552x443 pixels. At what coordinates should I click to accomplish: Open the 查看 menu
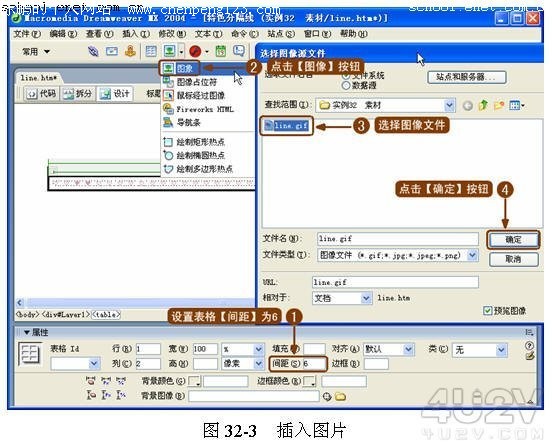(x=100, y=34)
